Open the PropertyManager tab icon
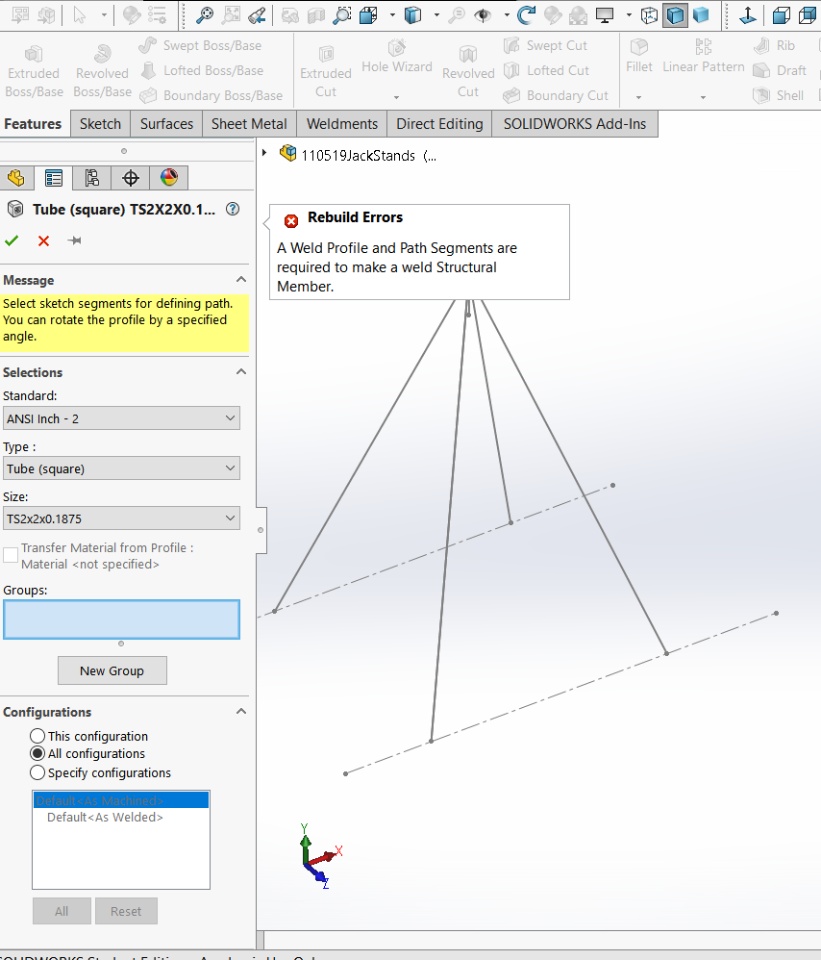This screenshot has width=821, height=960. pyautogui.click(x=54, y=178)
